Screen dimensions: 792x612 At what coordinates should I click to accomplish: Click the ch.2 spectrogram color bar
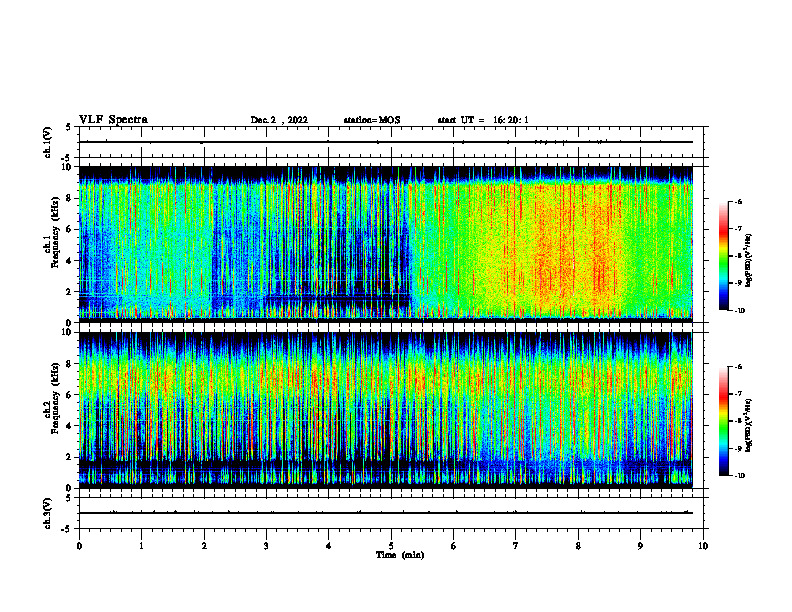click(x=723, y=421)
